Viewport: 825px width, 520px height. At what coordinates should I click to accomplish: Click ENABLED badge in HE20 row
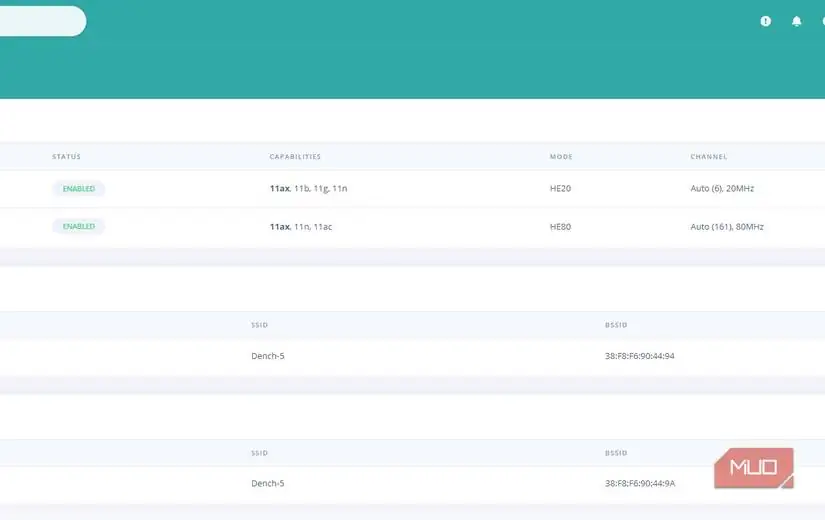click(x=78, y=188)
